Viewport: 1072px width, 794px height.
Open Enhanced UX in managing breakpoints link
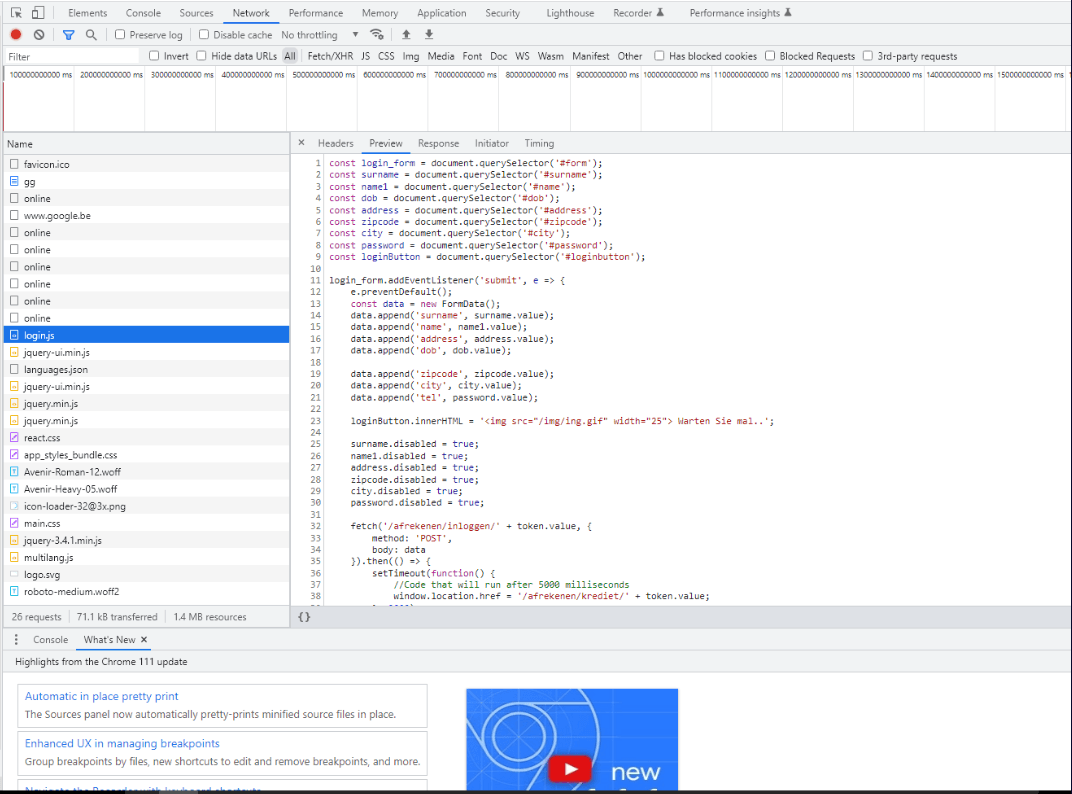pos(122,743)
